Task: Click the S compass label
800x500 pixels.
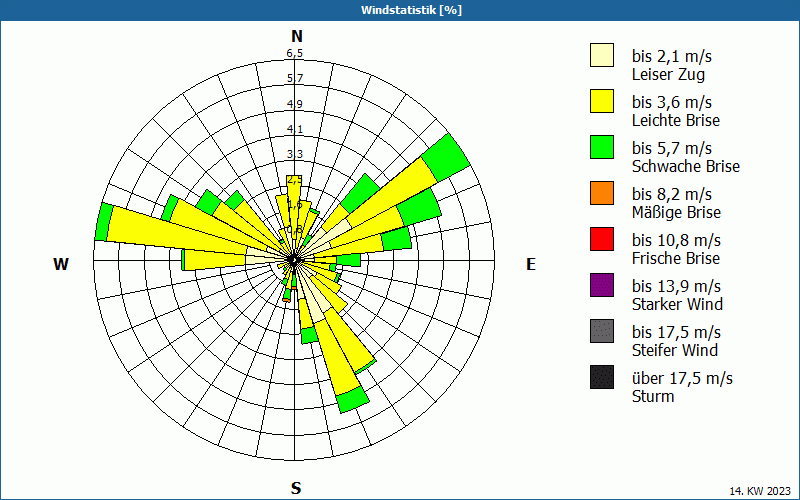Action: (x=296, y=488)
